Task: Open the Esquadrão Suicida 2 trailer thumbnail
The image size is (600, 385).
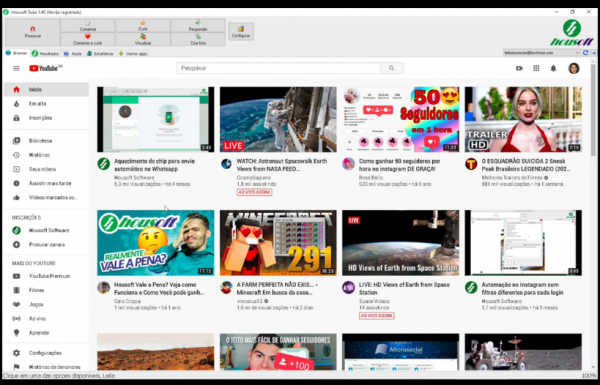Action: pyautogui.click(x=523, y=119)
